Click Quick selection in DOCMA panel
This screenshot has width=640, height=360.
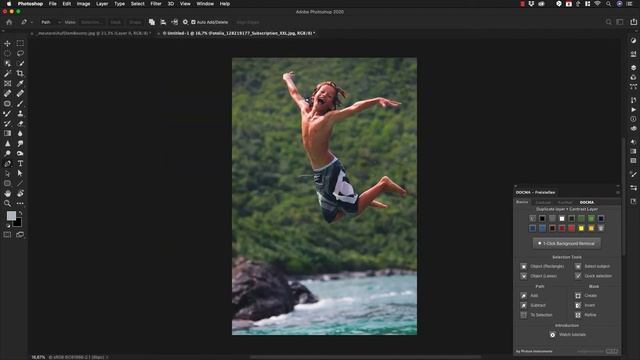pos(594,276)
